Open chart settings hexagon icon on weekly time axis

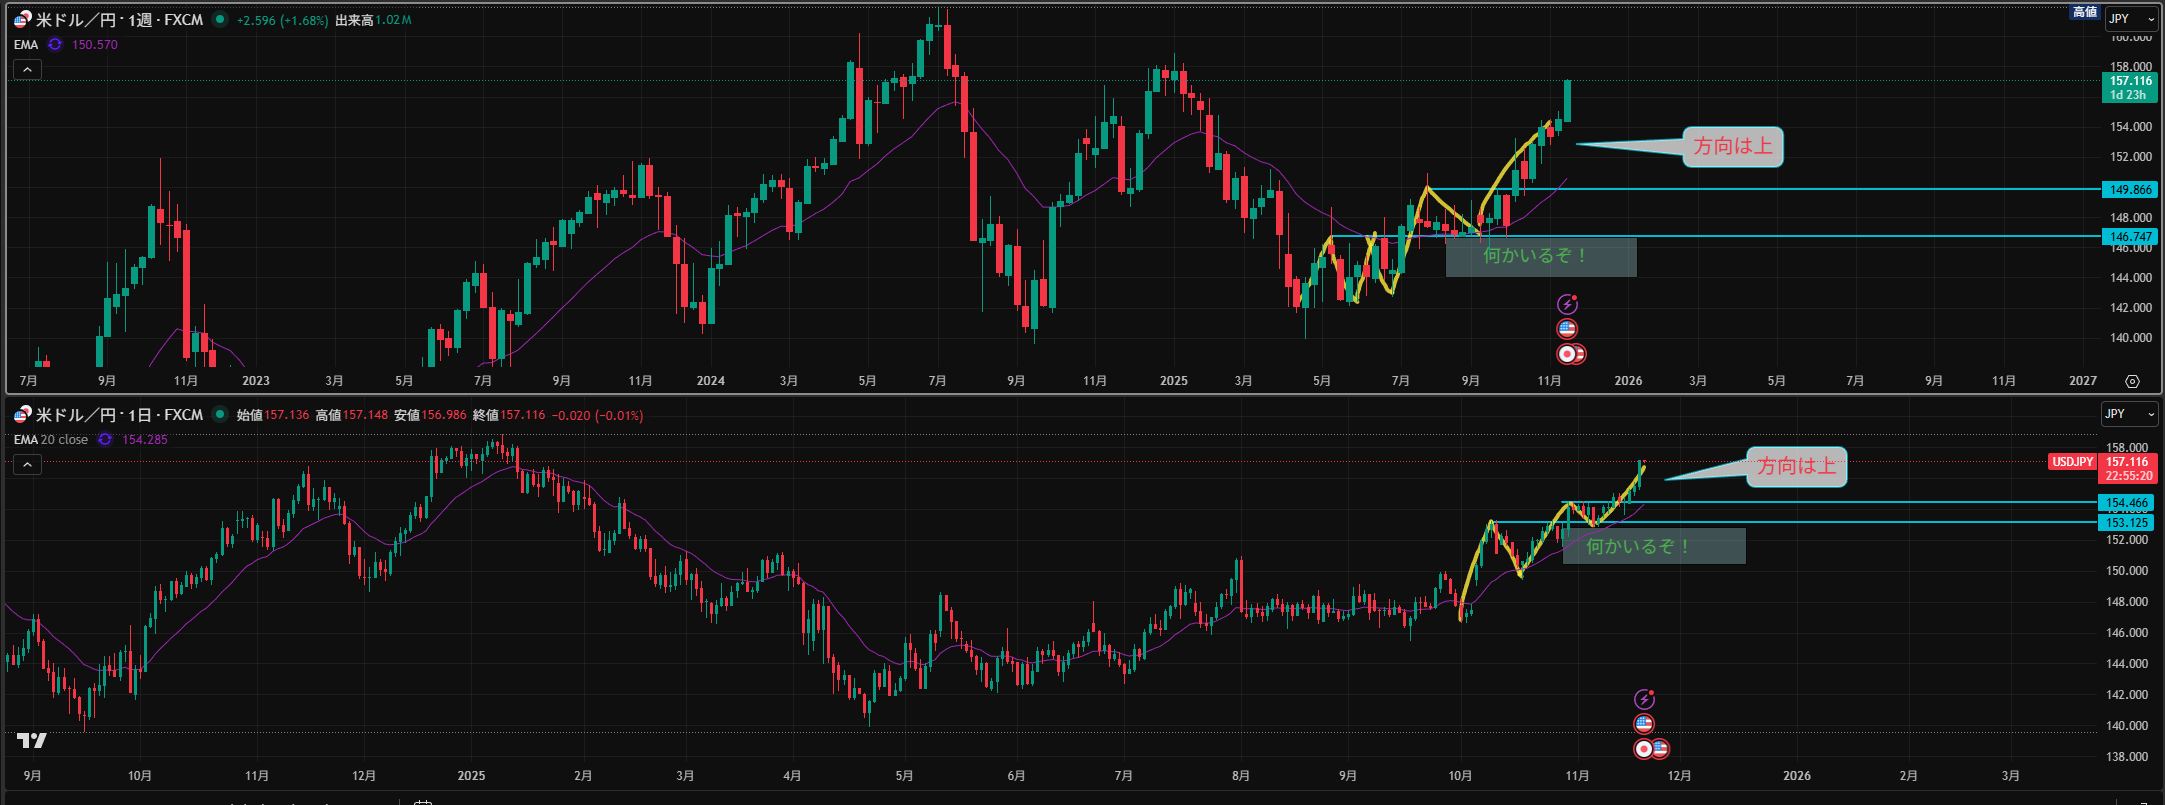pos(2132,381)
